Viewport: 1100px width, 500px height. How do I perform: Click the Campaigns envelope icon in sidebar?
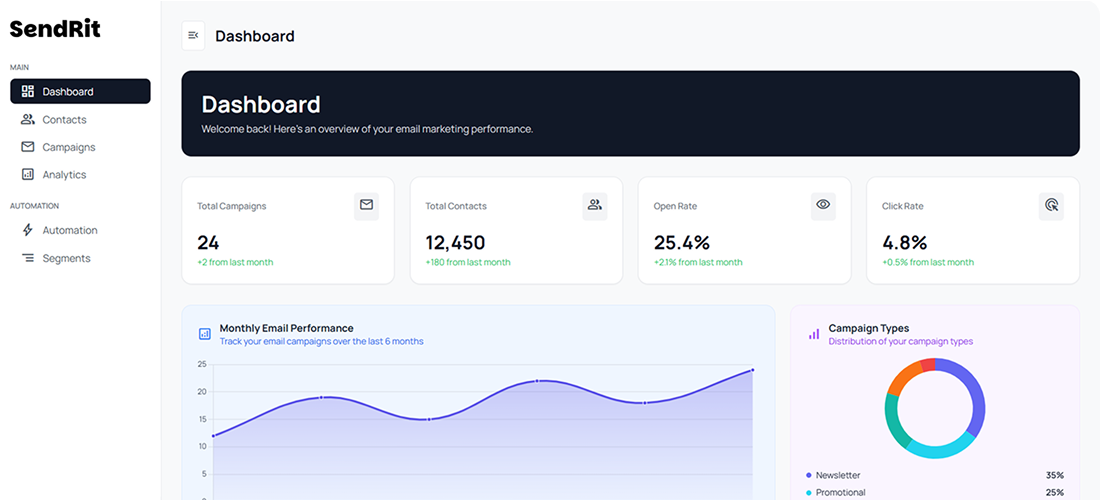point(28,147)
